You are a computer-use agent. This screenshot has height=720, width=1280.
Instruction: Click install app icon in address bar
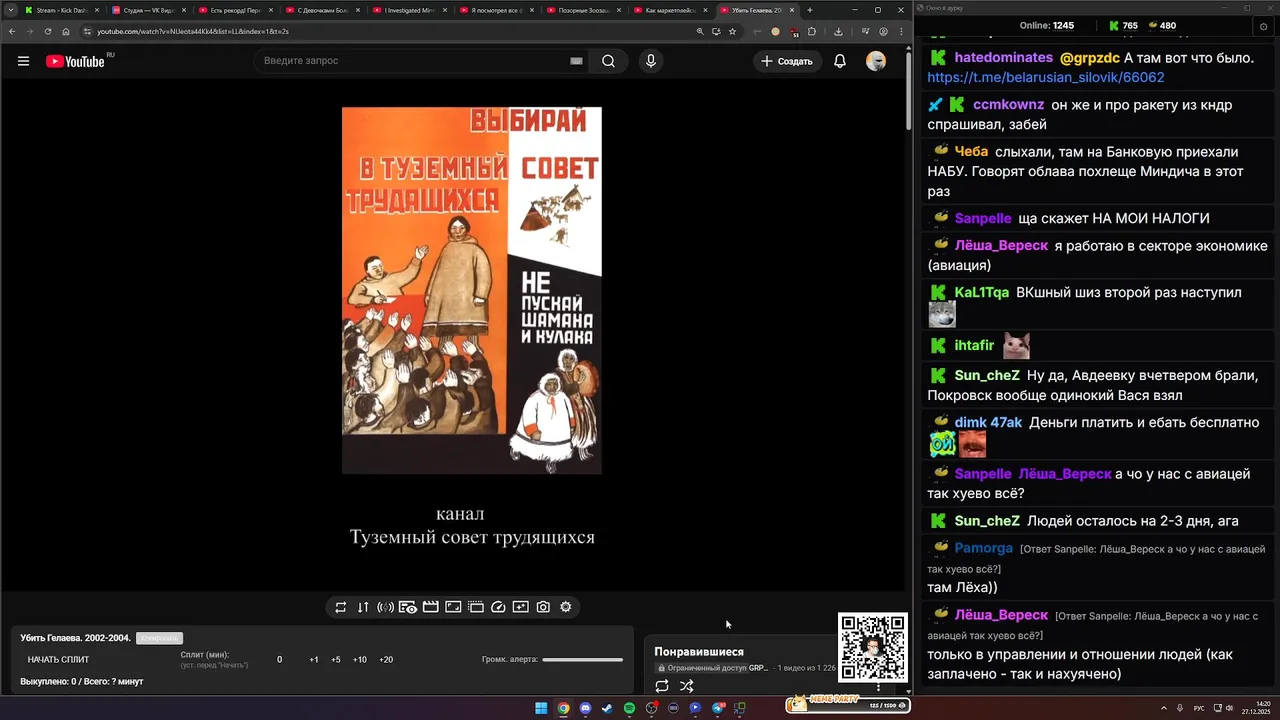(716, 31)
